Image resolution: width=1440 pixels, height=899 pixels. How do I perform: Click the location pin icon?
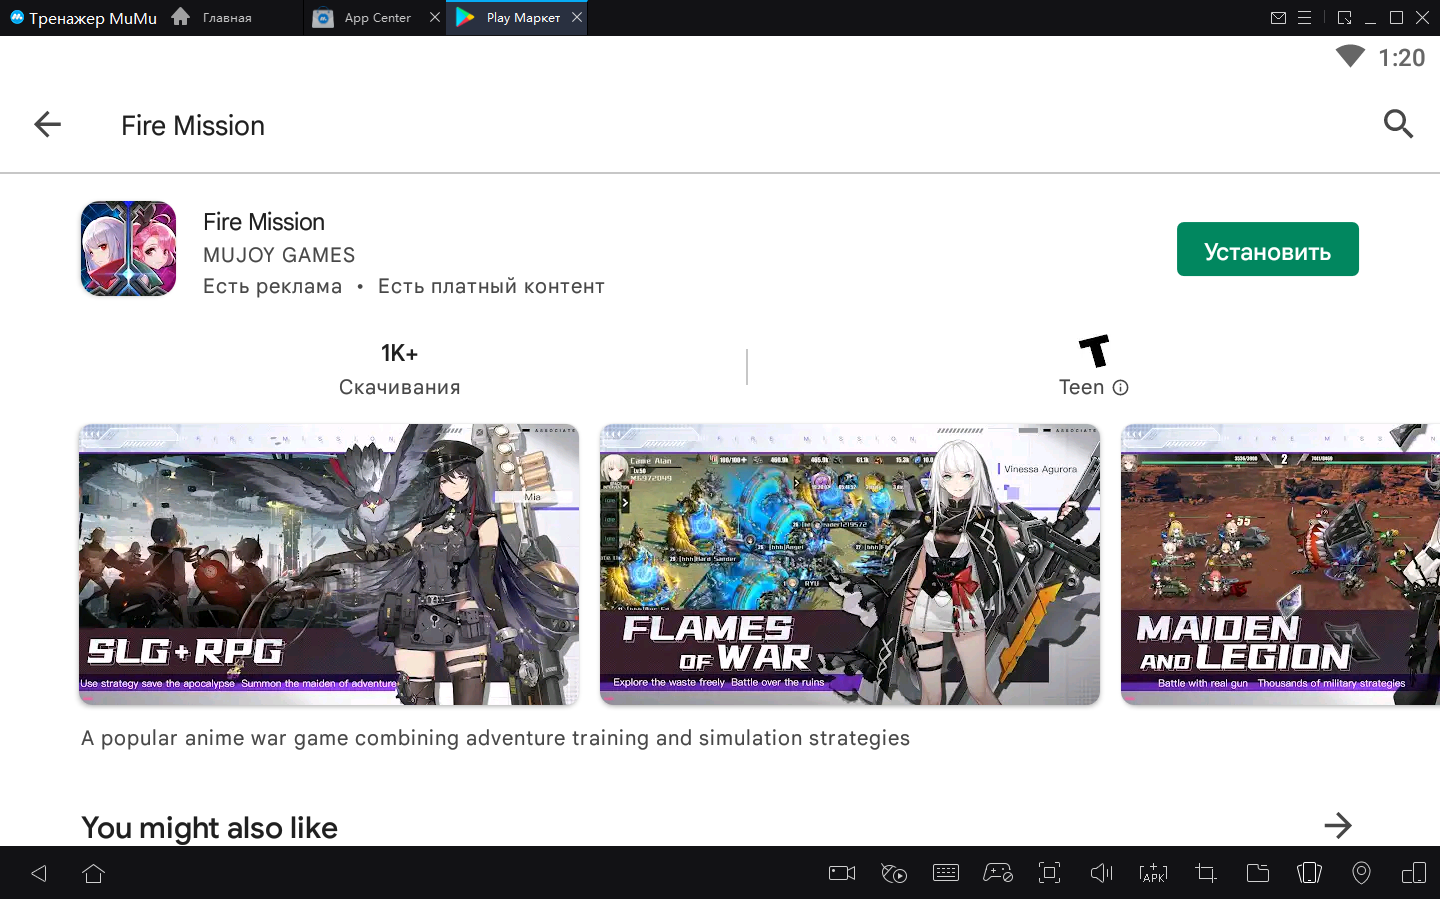pos(1361,873)
